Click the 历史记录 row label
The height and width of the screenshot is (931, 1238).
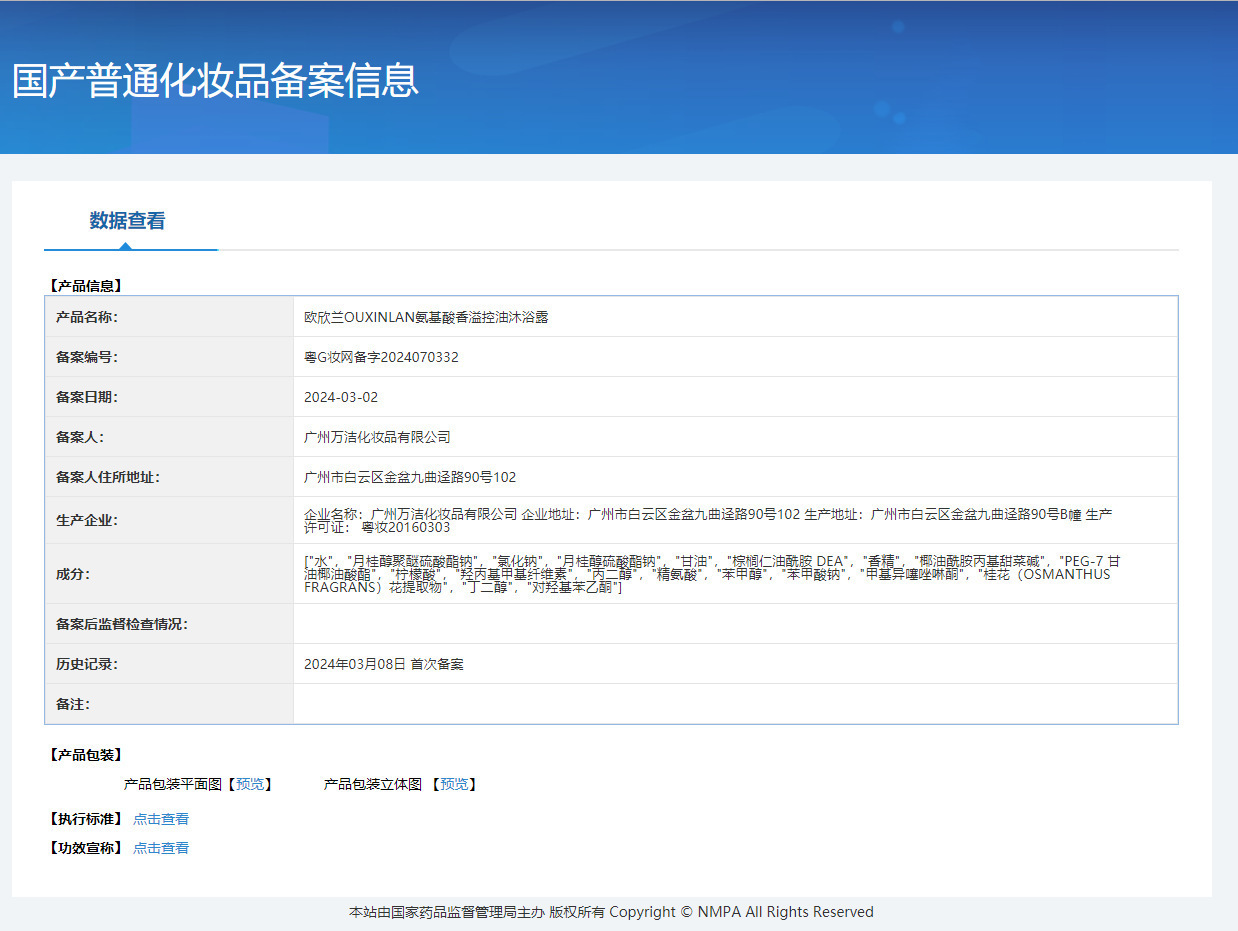[87, 664]
